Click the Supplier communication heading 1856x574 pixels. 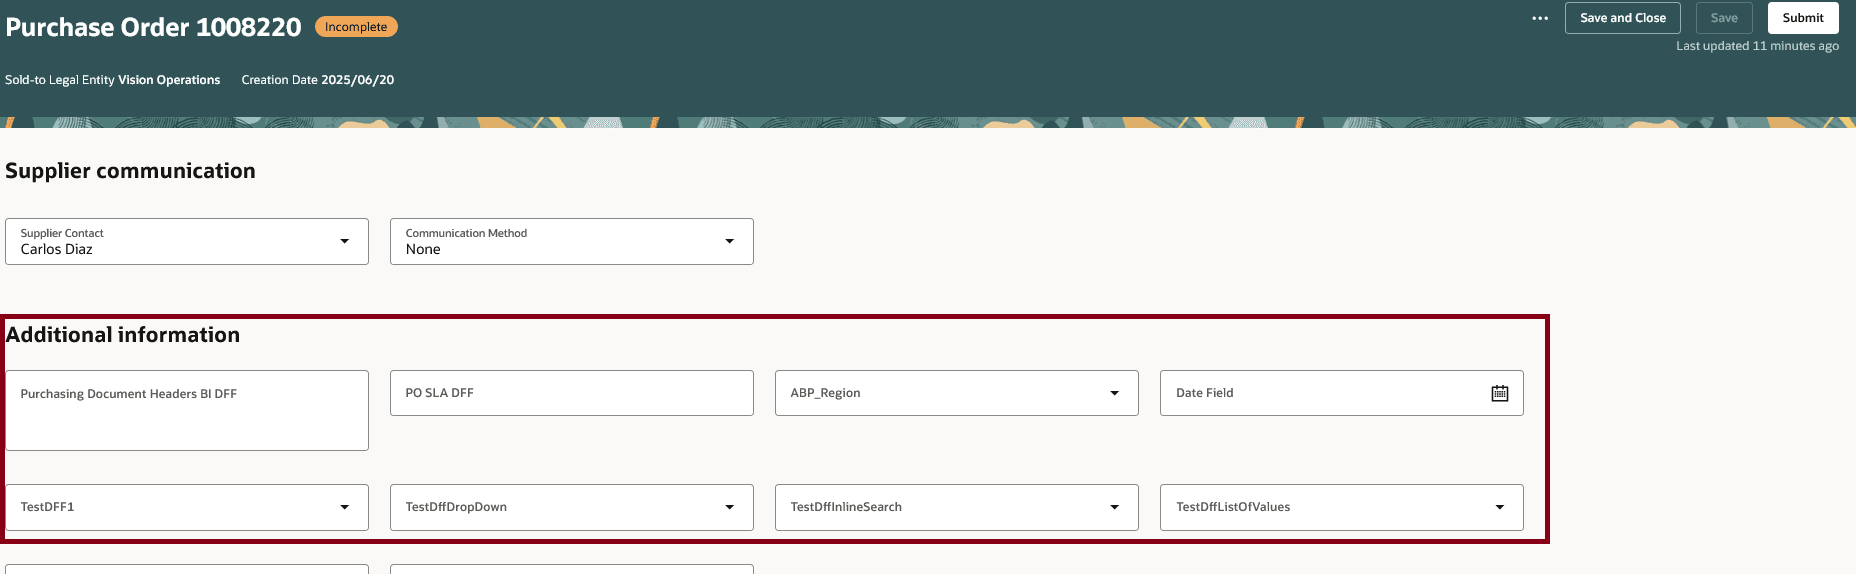[130, 171]
